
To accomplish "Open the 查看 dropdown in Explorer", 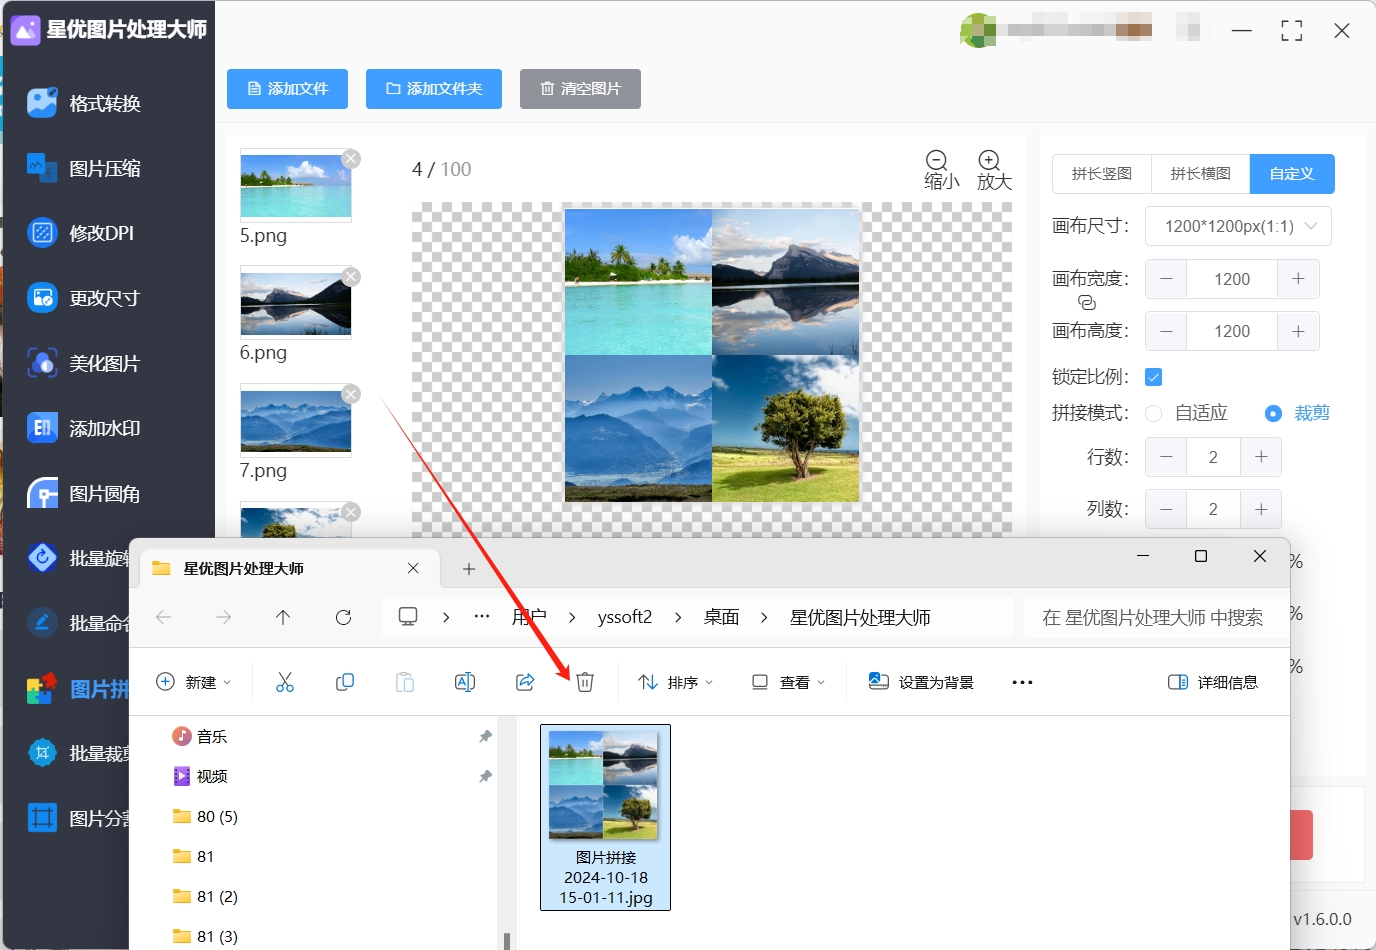I will 788,682.
